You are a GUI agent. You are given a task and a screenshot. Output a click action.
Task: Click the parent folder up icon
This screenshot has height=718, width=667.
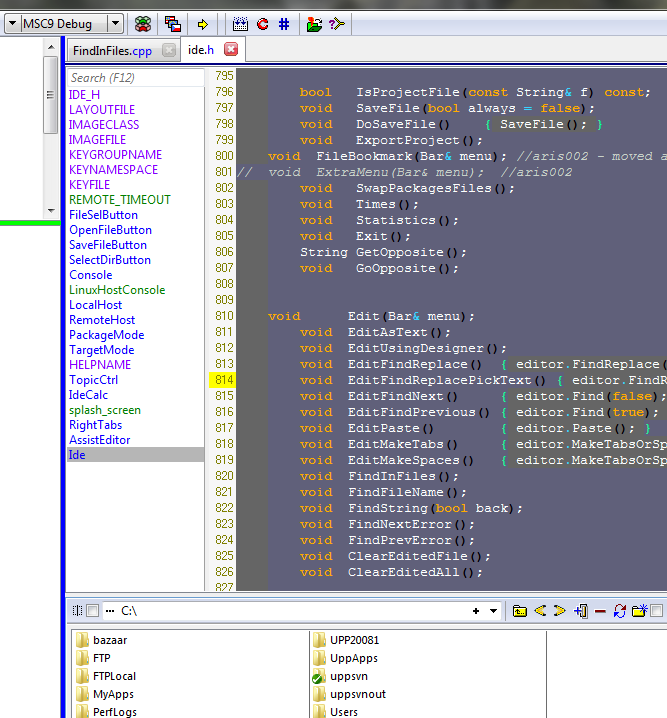(520, 610)
